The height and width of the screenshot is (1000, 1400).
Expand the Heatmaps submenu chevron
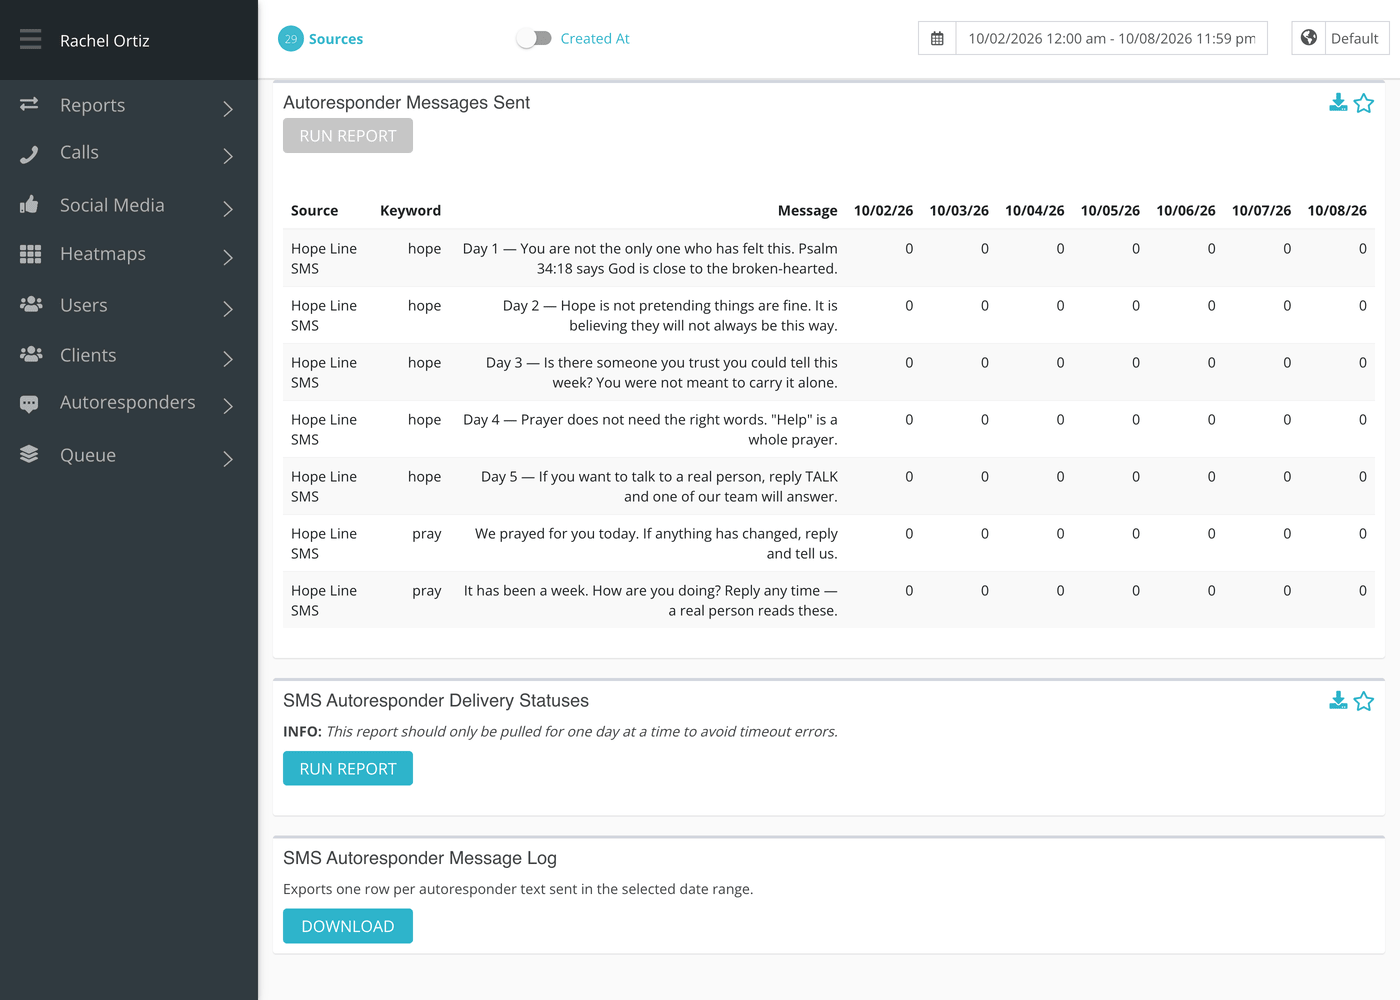coord(228,257)
